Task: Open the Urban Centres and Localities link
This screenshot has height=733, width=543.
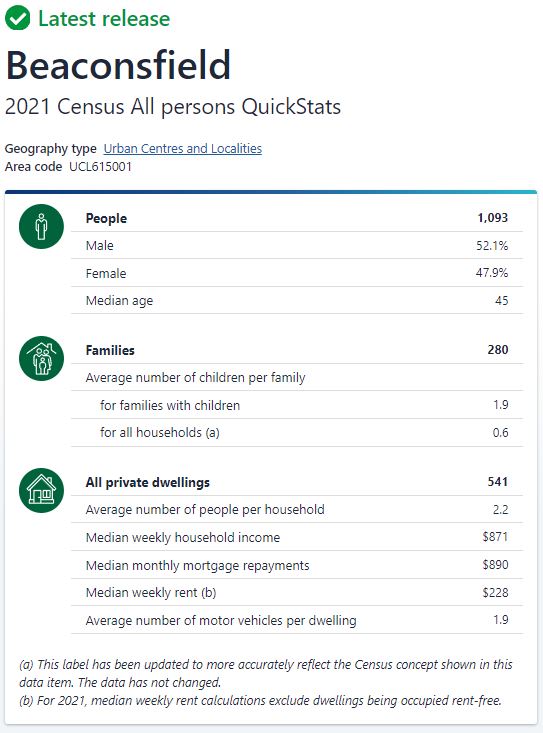Action: pyautogui.click(x=183, y=149)
